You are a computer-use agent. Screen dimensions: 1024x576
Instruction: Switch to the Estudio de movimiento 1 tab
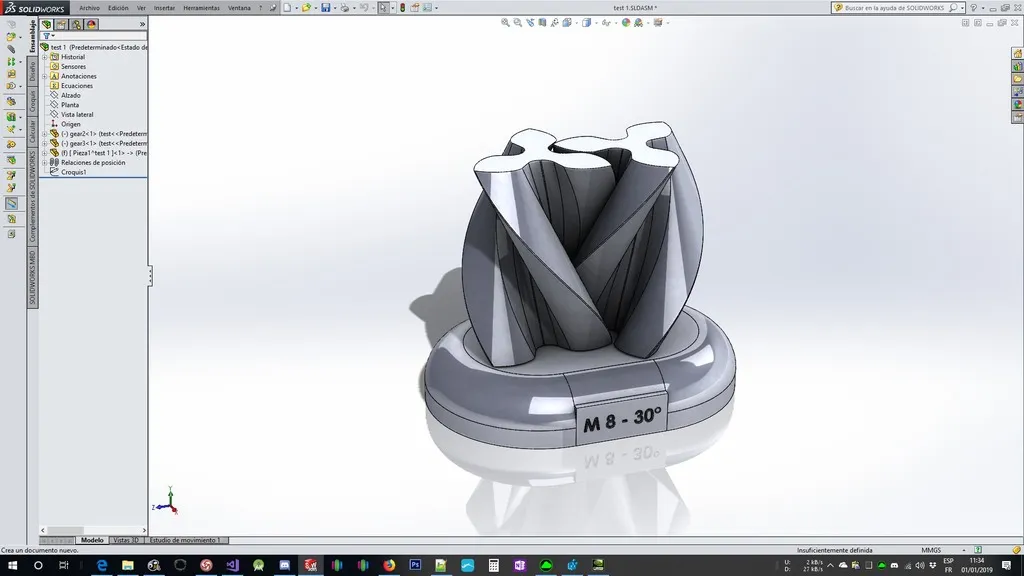coord(184,540)
